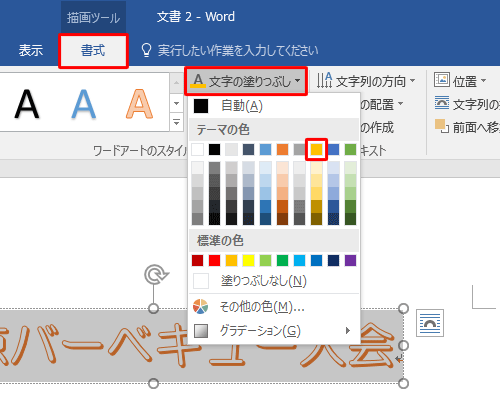Click the 文字列の方向 icon
This screenshot has height=395, width=500.
tap(324, 80)
